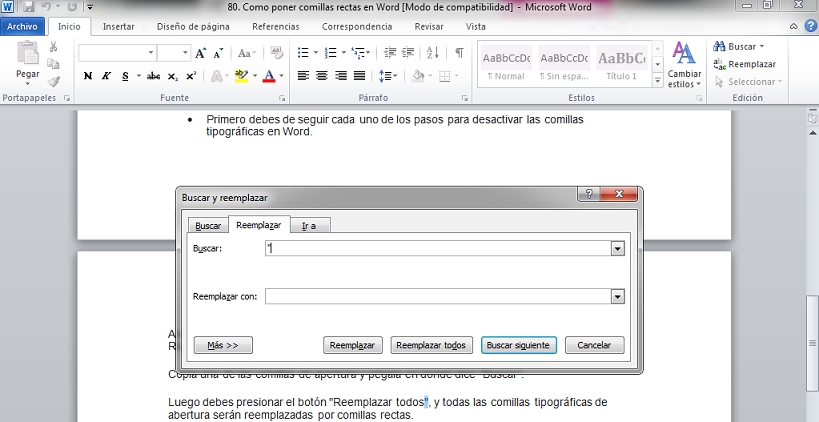Image resolution: width=819 pixels, height=422 pixels.
Task: Apply the Título 1 style
Action: (x=622, y=64)
